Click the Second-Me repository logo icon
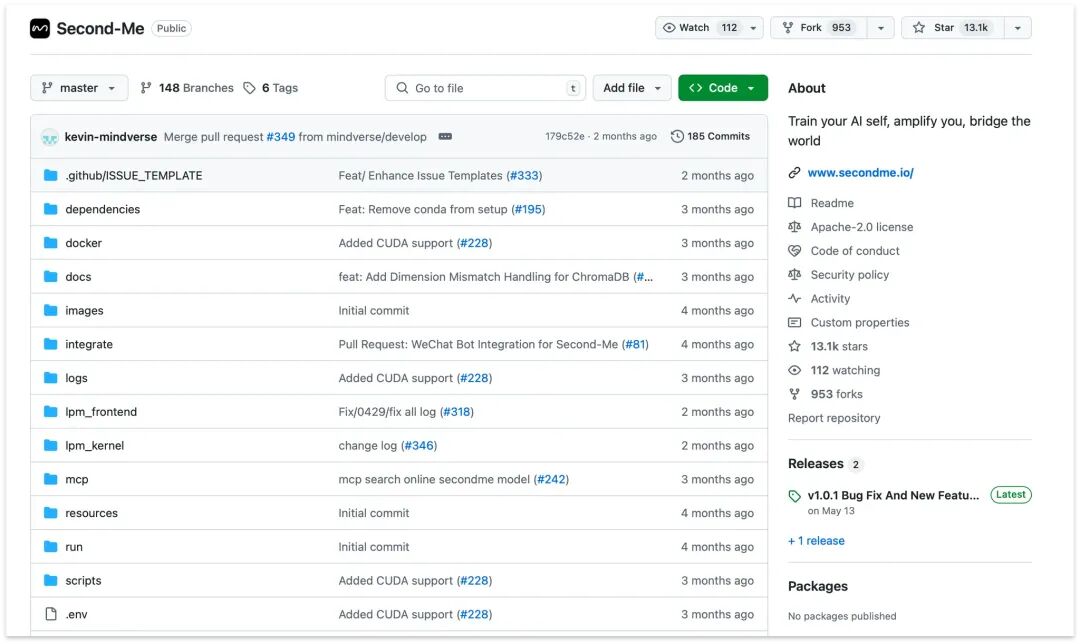1080x644 pixels. pyautogui.click(x=40, y=28)
